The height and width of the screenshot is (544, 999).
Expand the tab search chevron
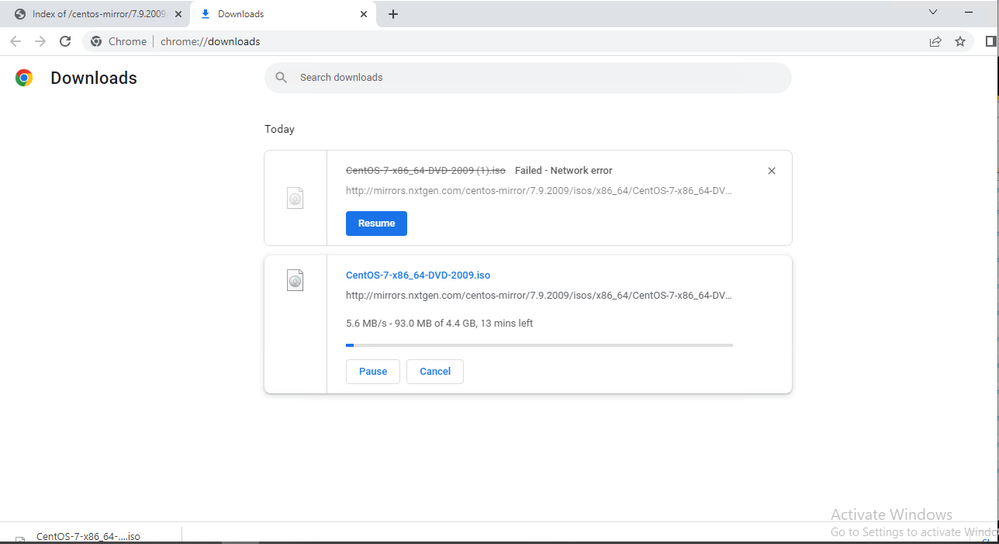(933, 13)
